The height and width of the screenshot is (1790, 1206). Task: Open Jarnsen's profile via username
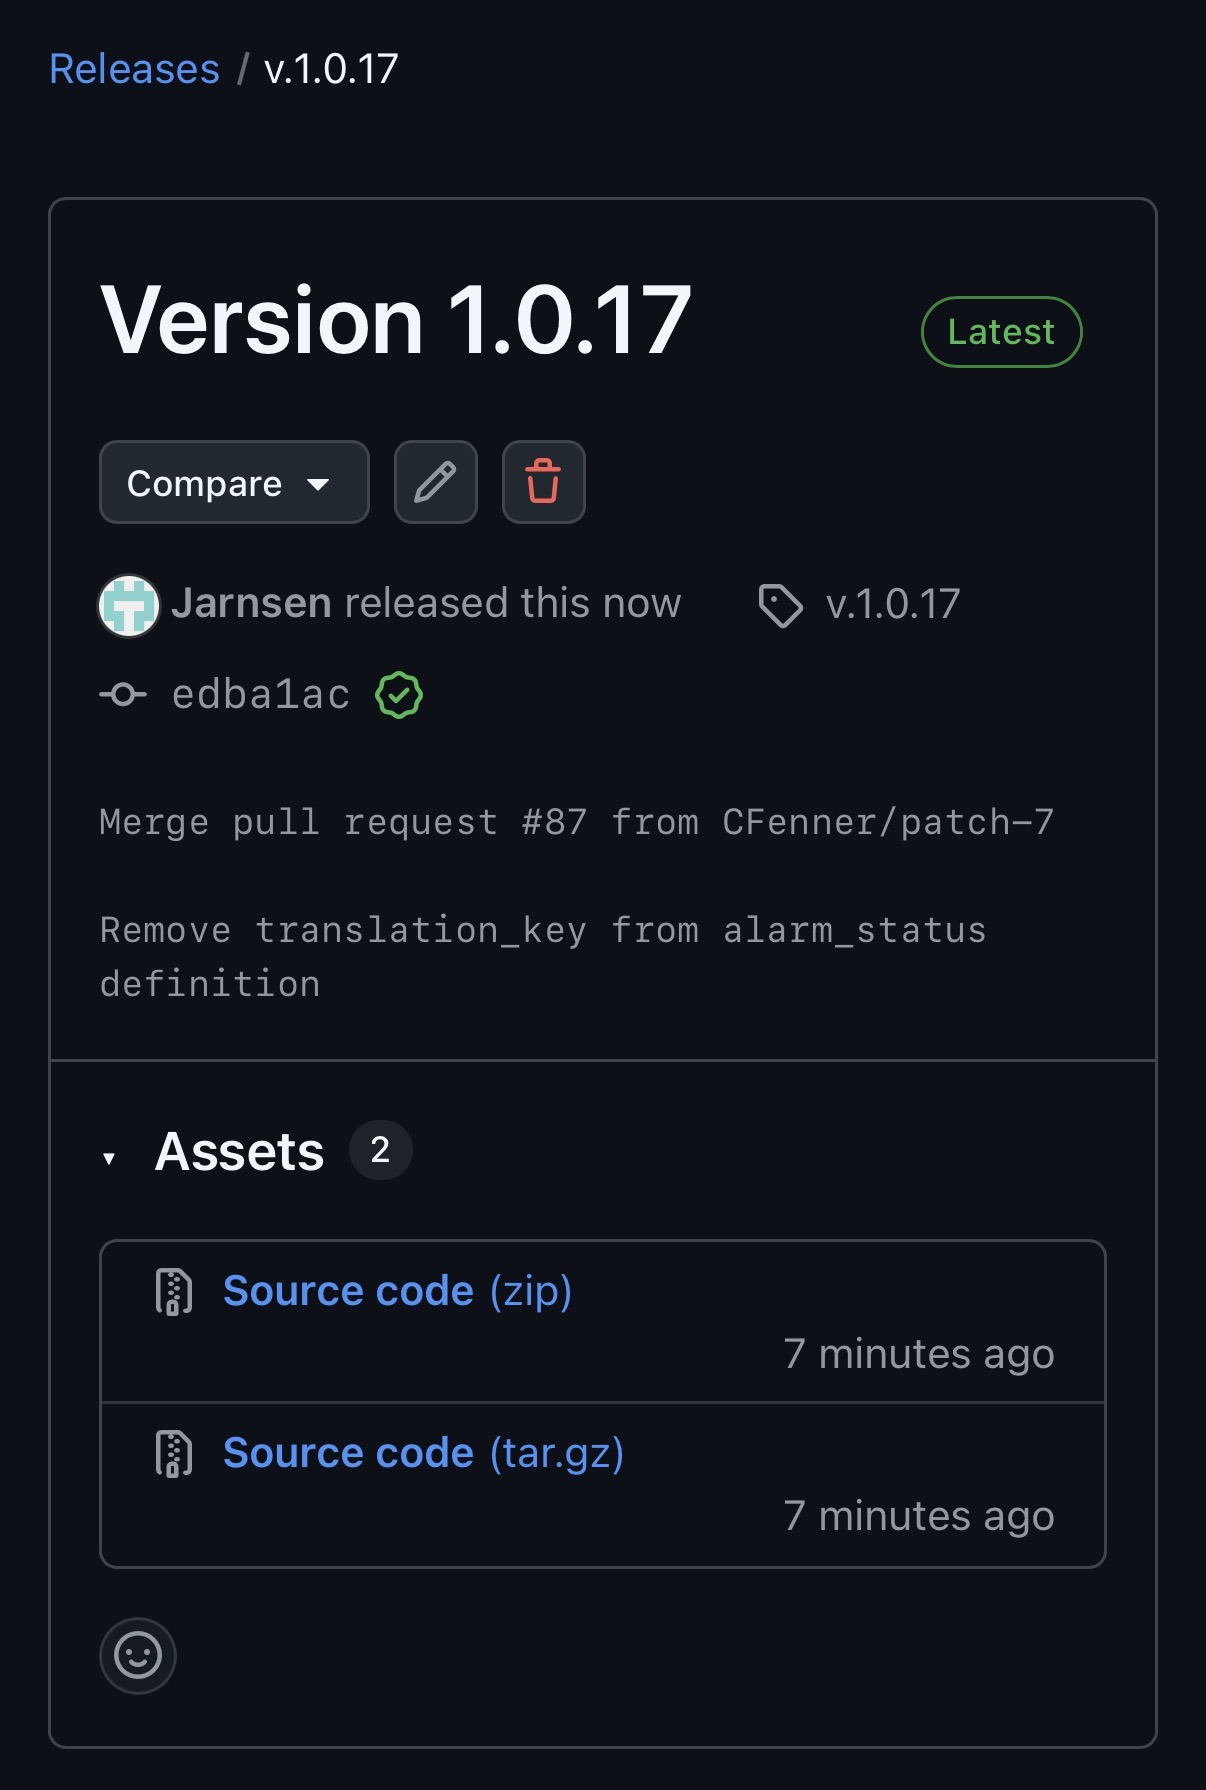251,603
